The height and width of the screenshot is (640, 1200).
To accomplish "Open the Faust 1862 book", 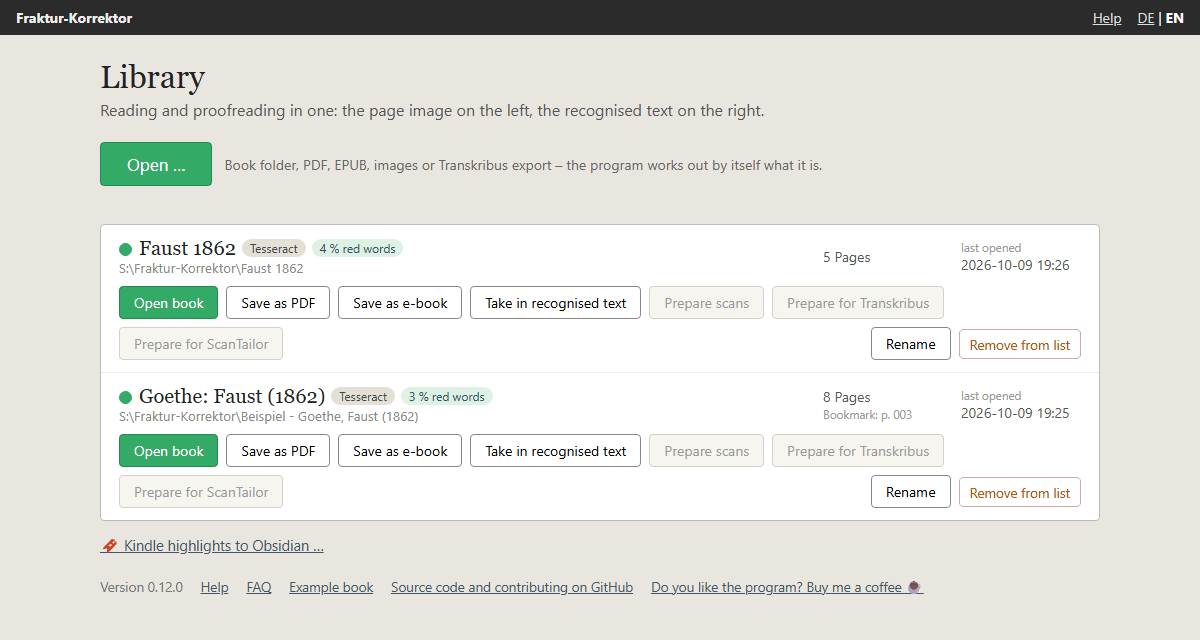I will coord(168,303).
